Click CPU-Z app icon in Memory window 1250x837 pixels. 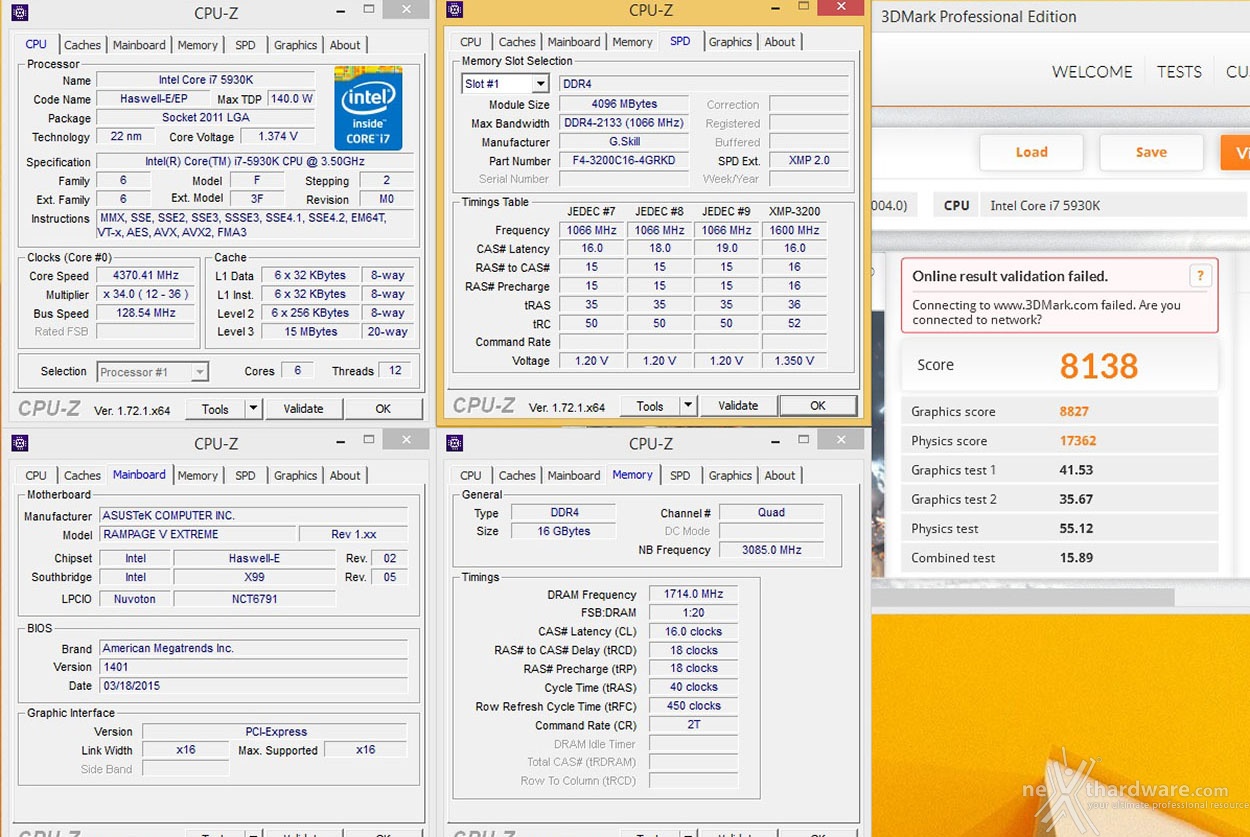click(455, 443)
